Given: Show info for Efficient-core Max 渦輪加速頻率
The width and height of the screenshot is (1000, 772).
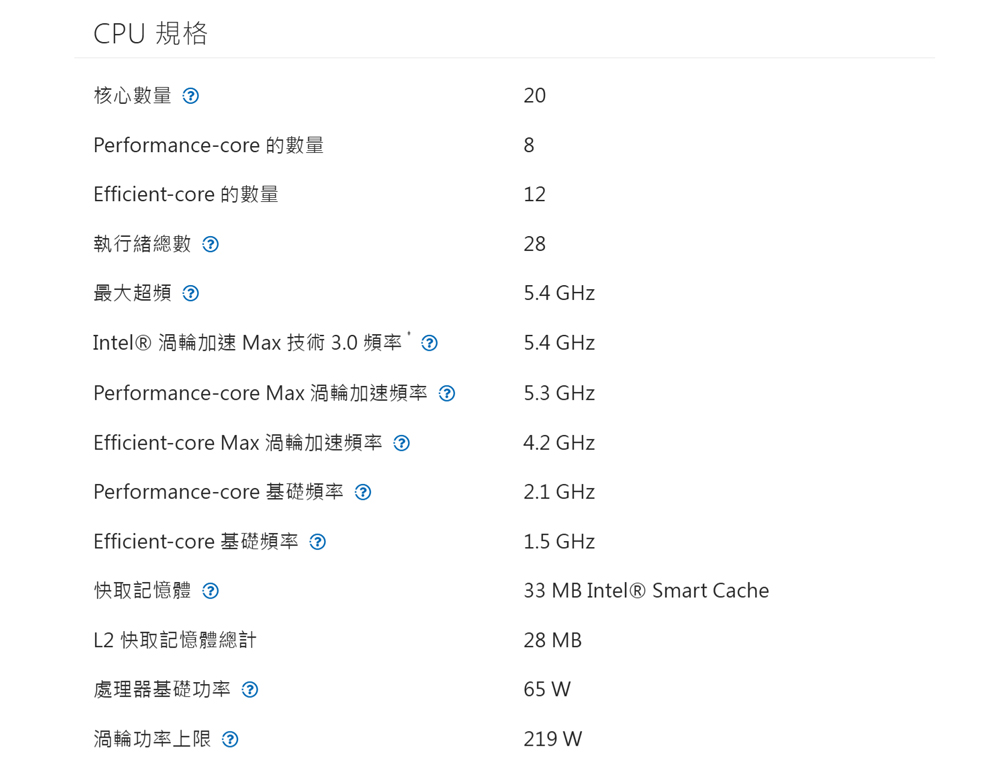Looking at the screenshot, I should [401, 443].
